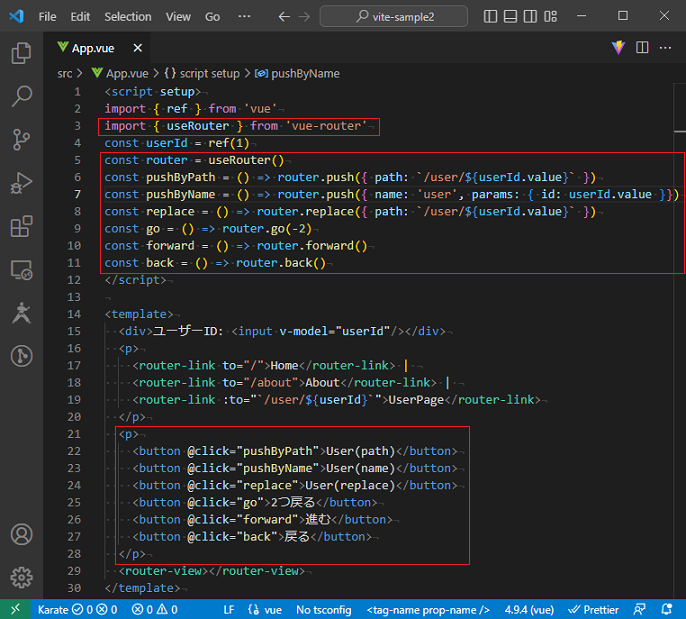Click v-model="userId" attribute on line 15
Image resolution: width=686 pixels, height=619 pixels.
(335, 331)
